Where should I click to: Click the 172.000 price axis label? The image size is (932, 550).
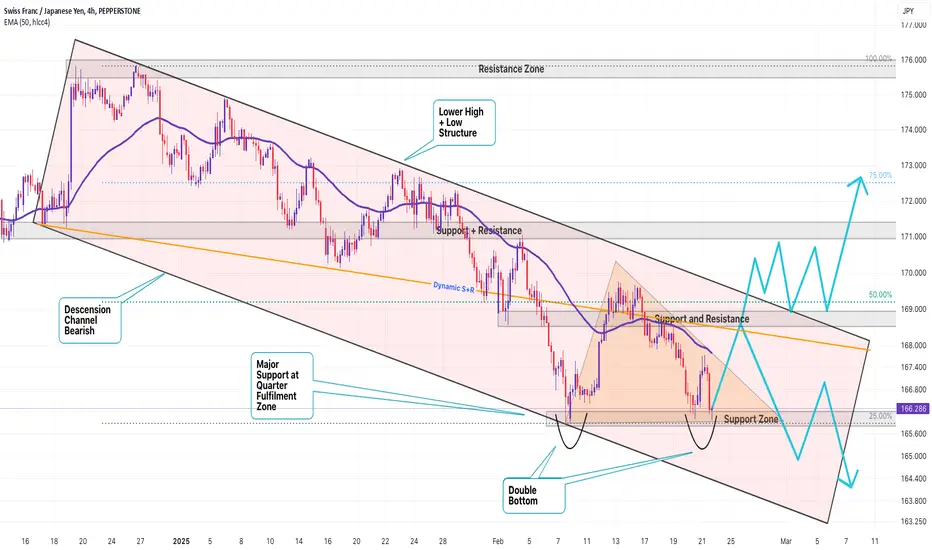click(x=914, y=201)
